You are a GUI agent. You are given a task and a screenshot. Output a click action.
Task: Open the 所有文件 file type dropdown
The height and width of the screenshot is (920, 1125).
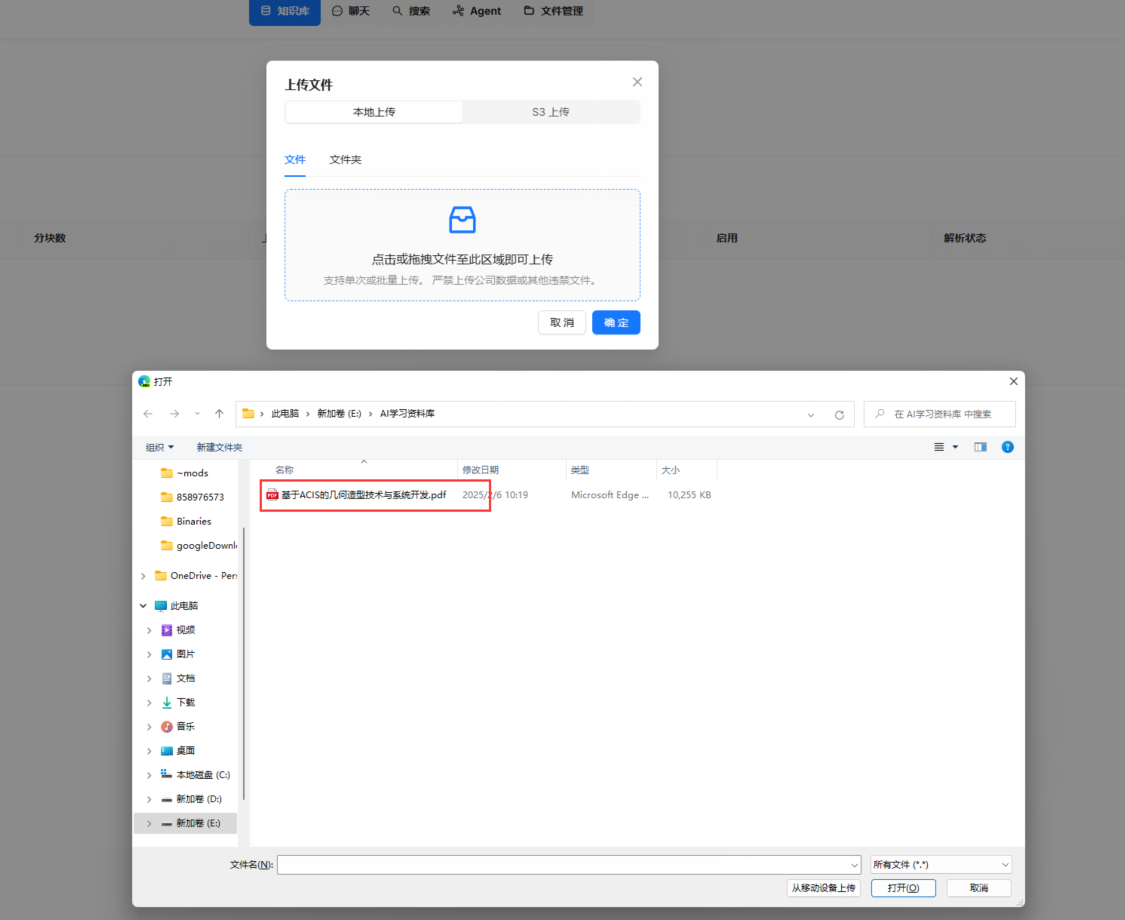pyautogui.click(x=940, y=864)
